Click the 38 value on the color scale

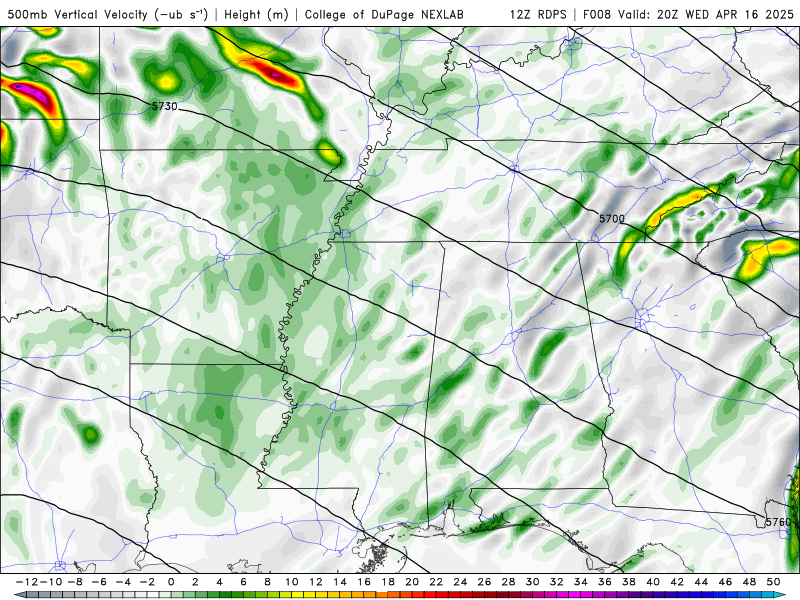pos(629,582)
